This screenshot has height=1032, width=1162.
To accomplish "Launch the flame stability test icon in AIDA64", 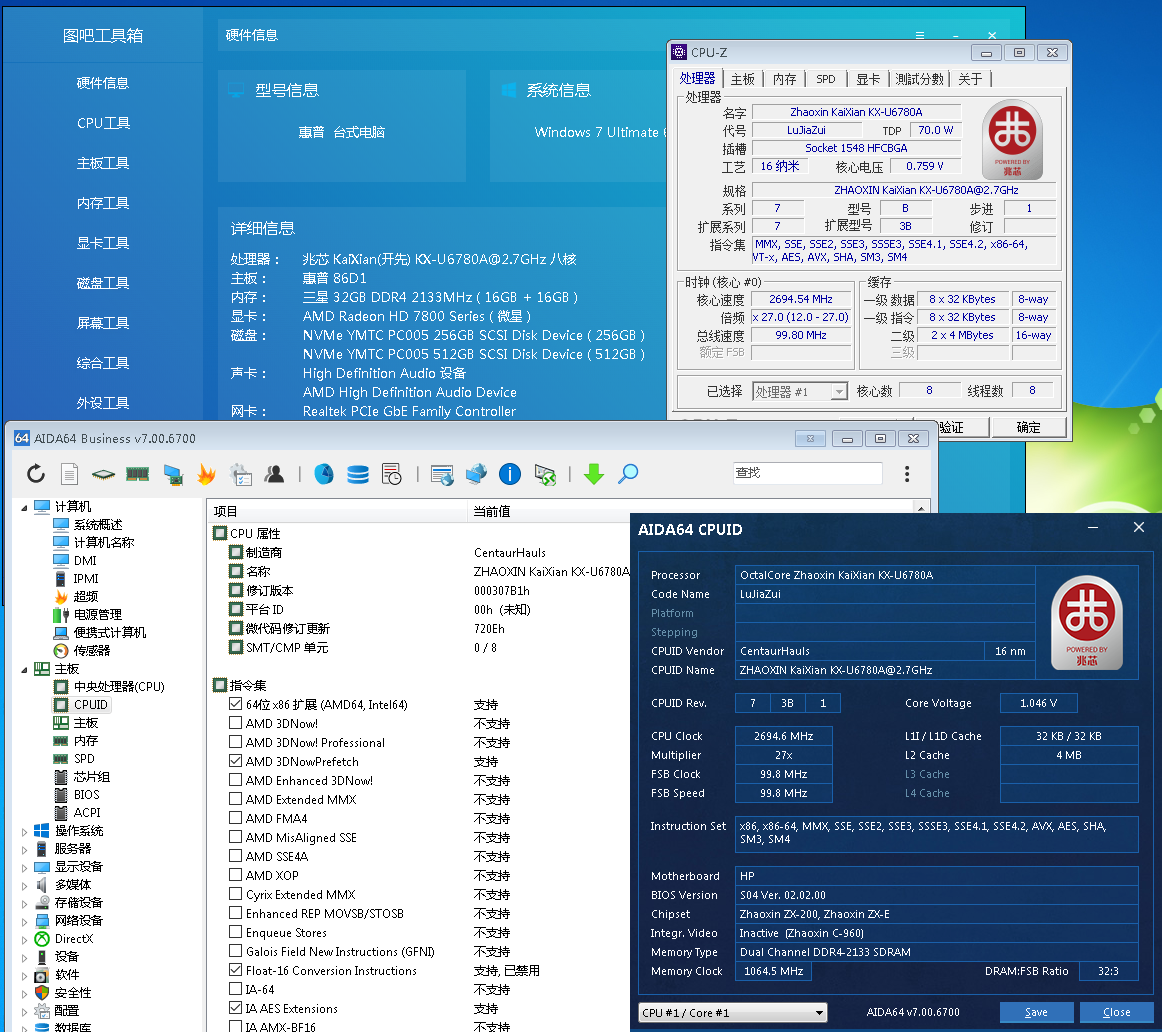I will coord(207,474).
